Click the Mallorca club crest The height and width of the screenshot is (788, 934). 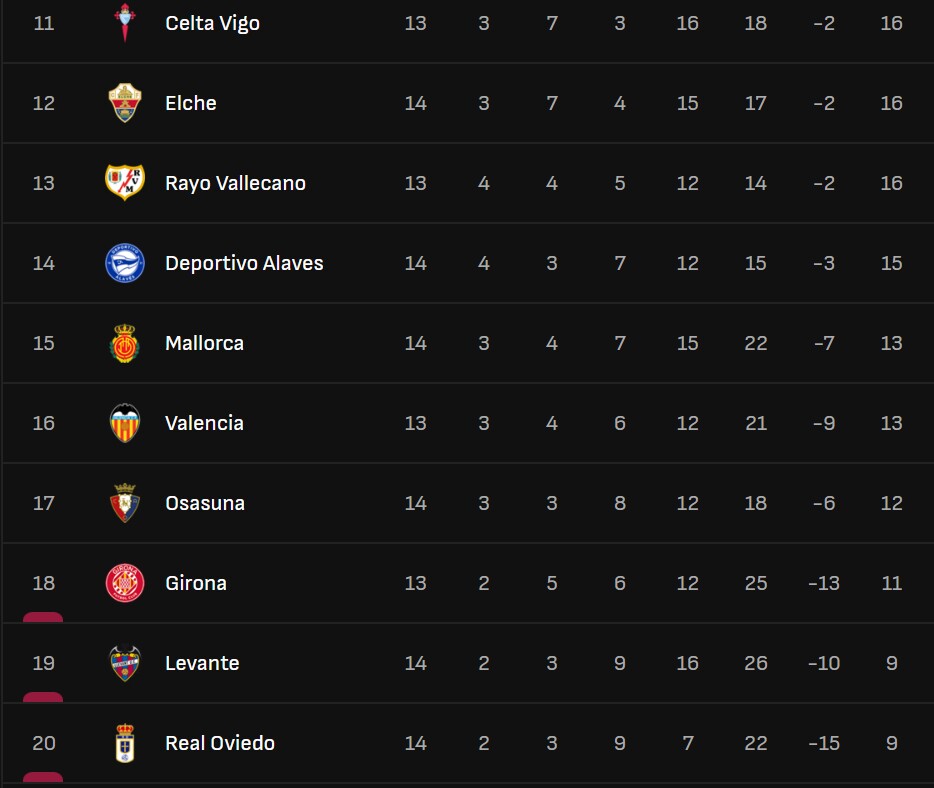125,343
